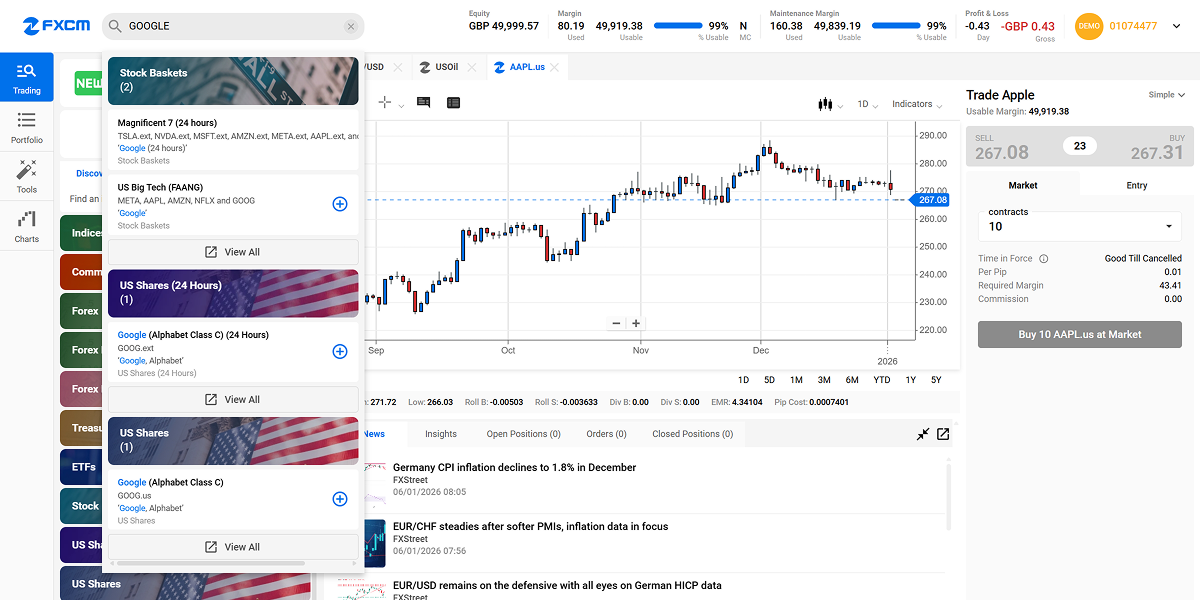Image resolution: width=1200 pixels, height=600 pixels.
Task: Switch to the Entry tab in trade panel
Action: (x=1136, y=185)
